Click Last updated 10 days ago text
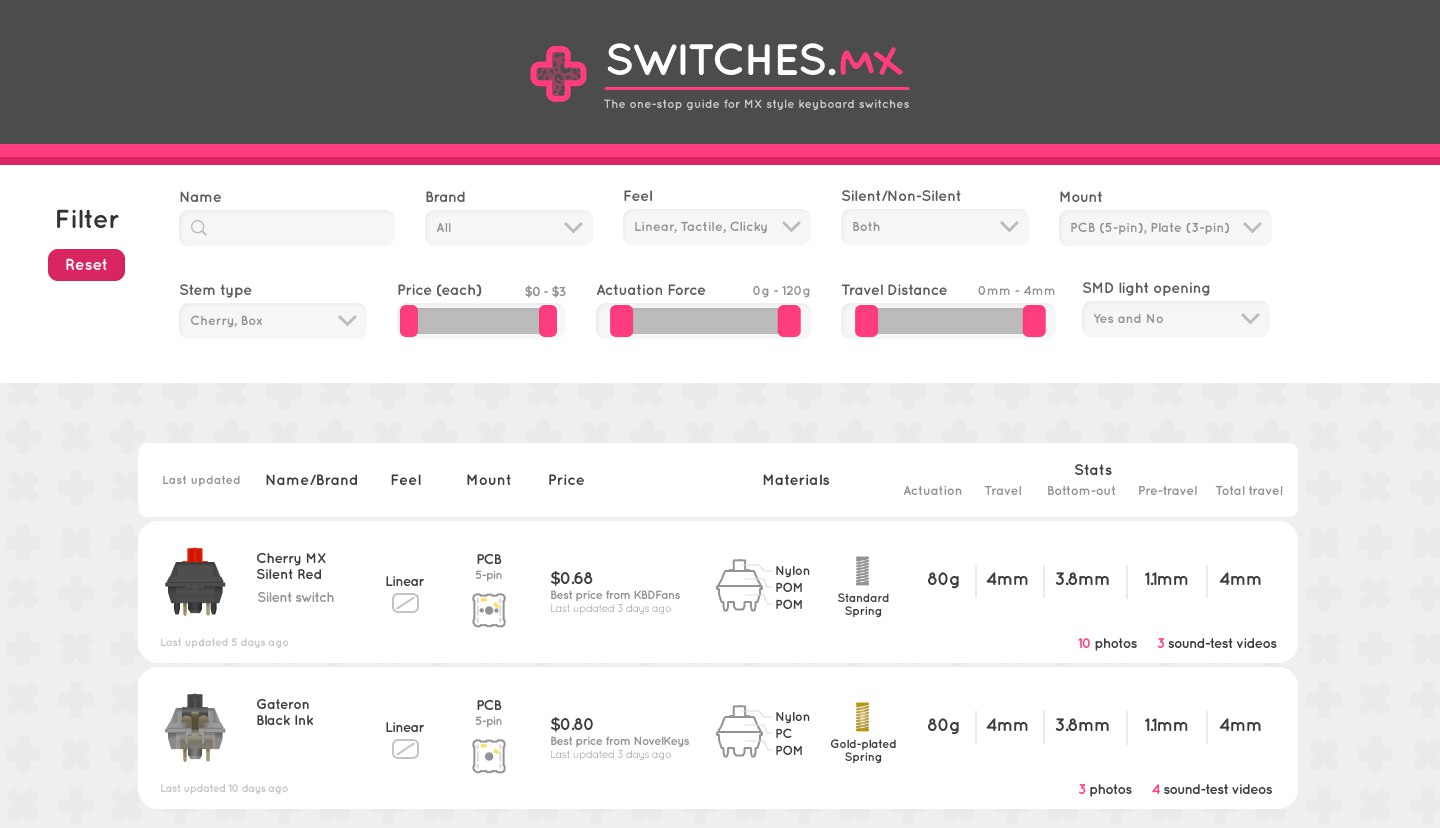Viewport: 1440px width, 828px height. [224, 788]
